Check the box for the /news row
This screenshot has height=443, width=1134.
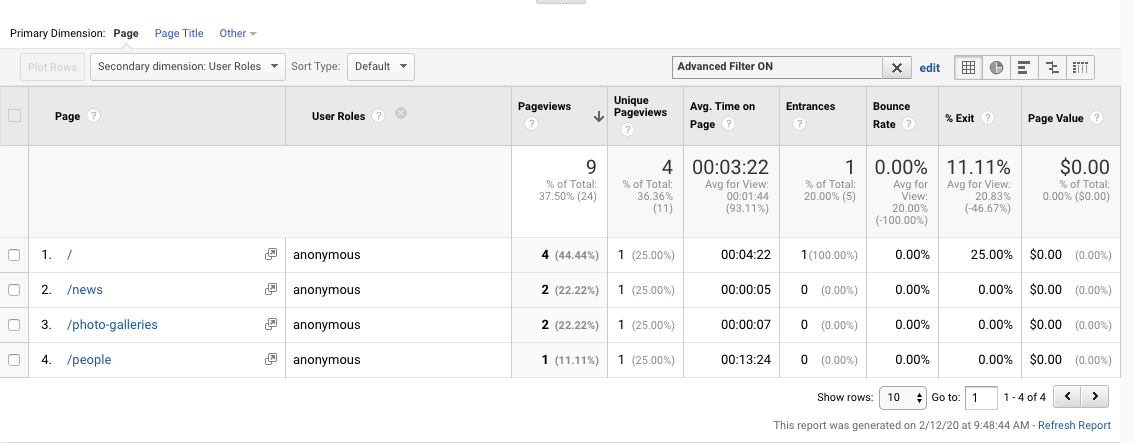point(14,290)
